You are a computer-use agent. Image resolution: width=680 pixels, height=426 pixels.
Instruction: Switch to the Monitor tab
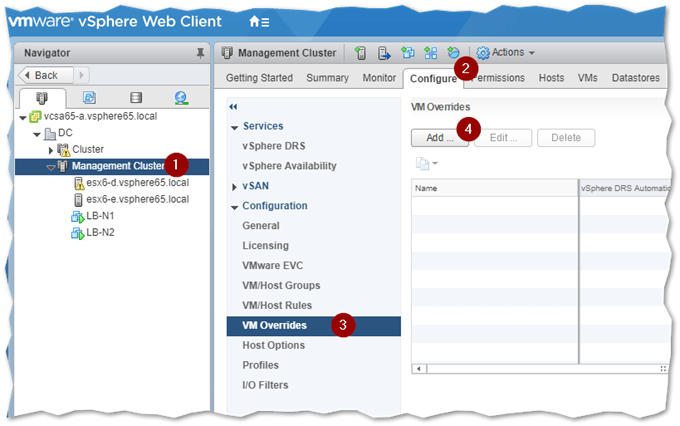tap(379, 78)
